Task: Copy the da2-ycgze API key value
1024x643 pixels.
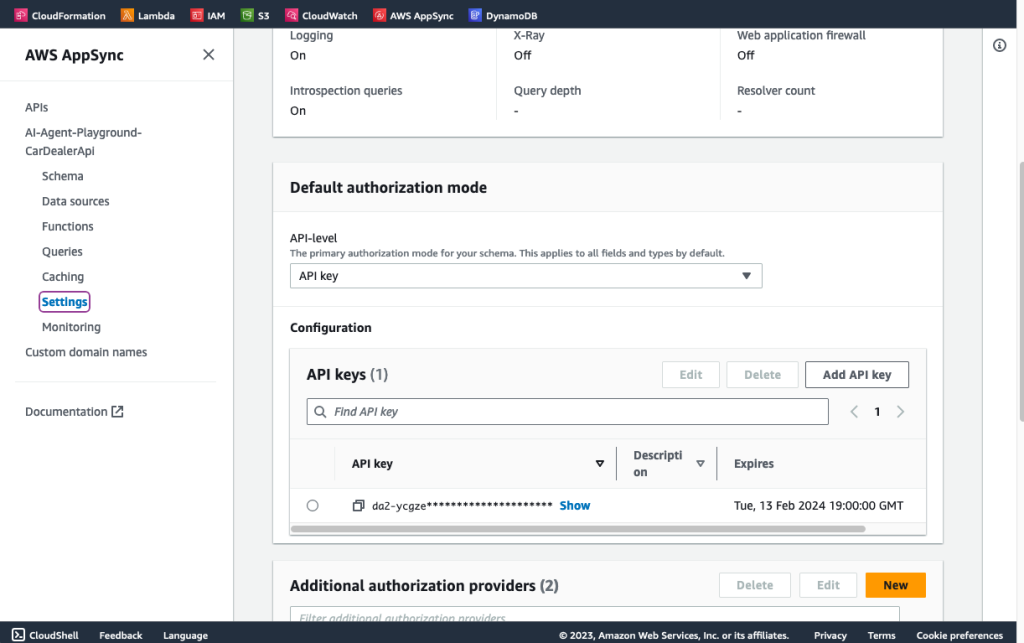Action: pyautogui.click(x=359, y=505)
